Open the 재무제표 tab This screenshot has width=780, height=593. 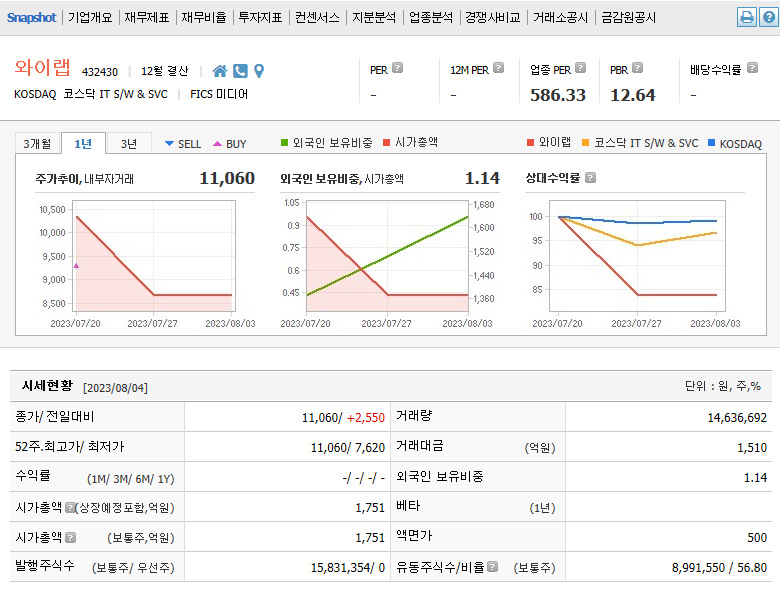tap(147, 17)
